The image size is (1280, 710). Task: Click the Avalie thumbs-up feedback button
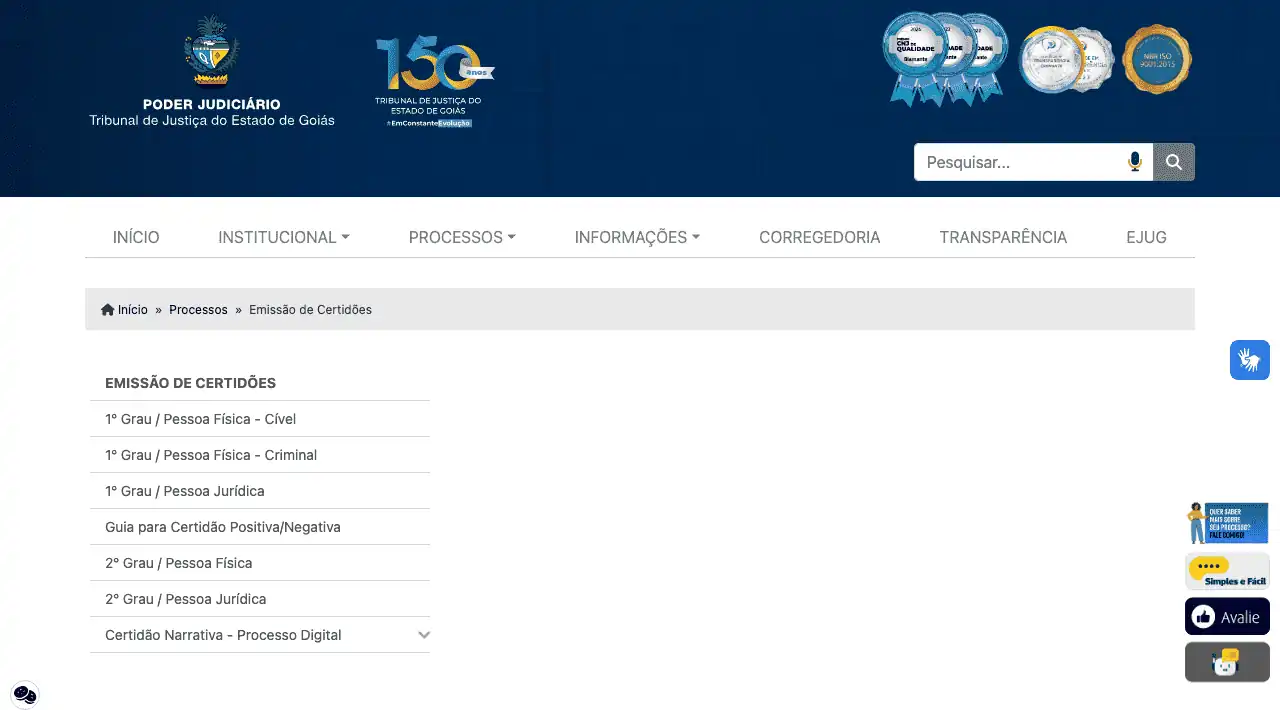(x=1227, y=617)
